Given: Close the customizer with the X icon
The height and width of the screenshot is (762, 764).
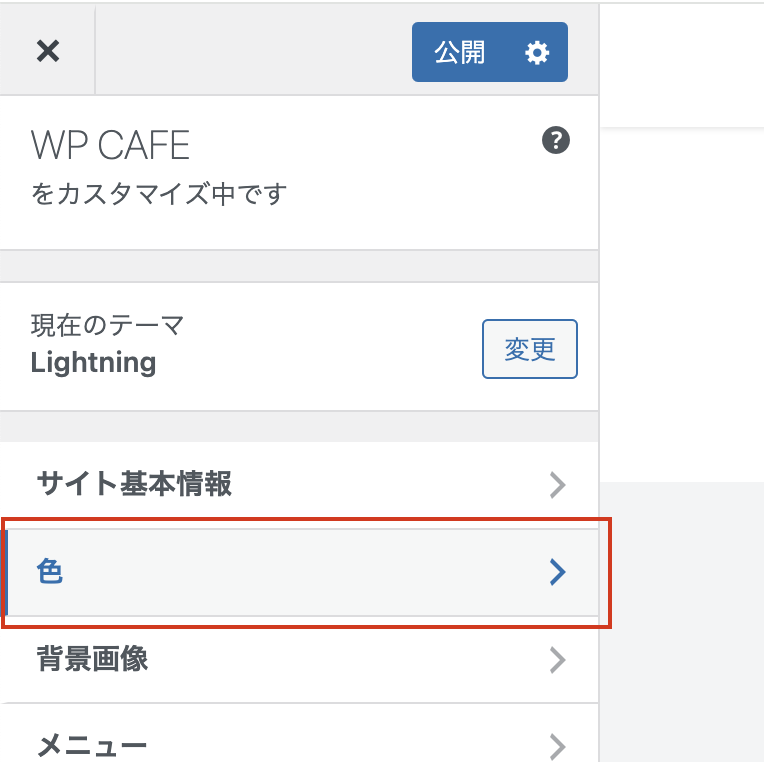Looking at the screenshot, I should pyautogui.click(x=47, y=51).
